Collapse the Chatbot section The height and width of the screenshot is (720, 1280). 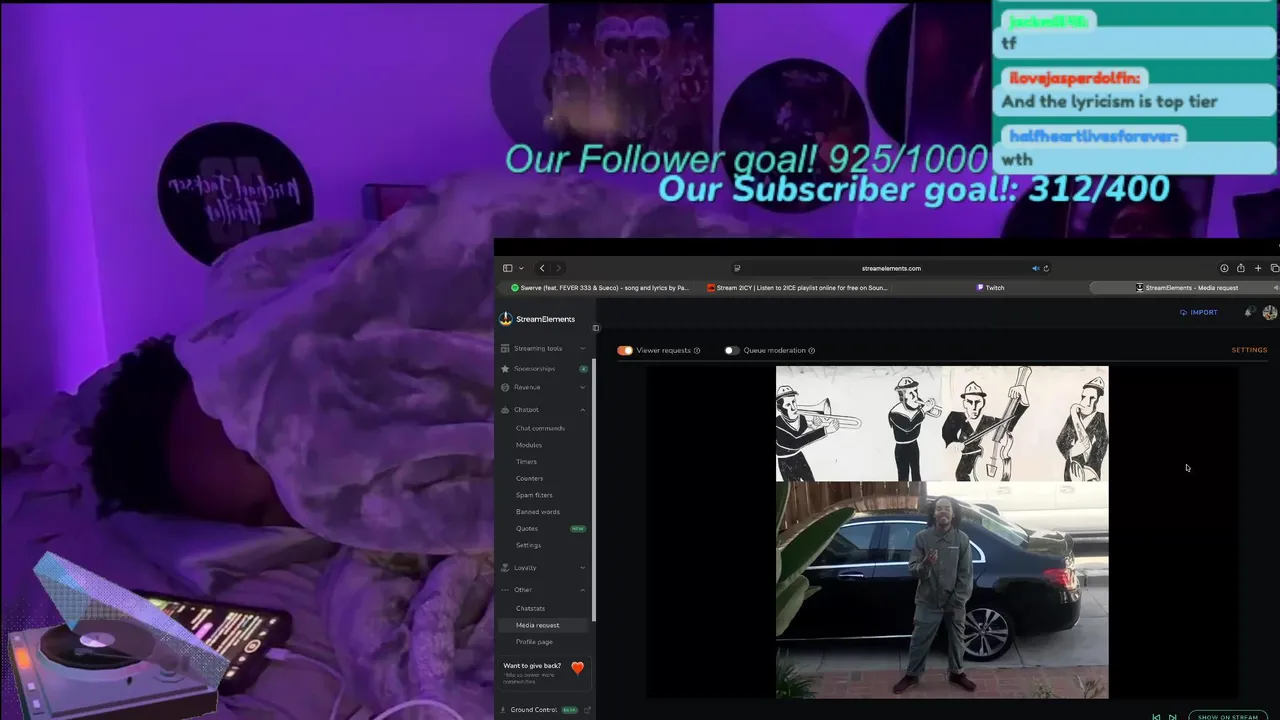(x=545, y=410)
